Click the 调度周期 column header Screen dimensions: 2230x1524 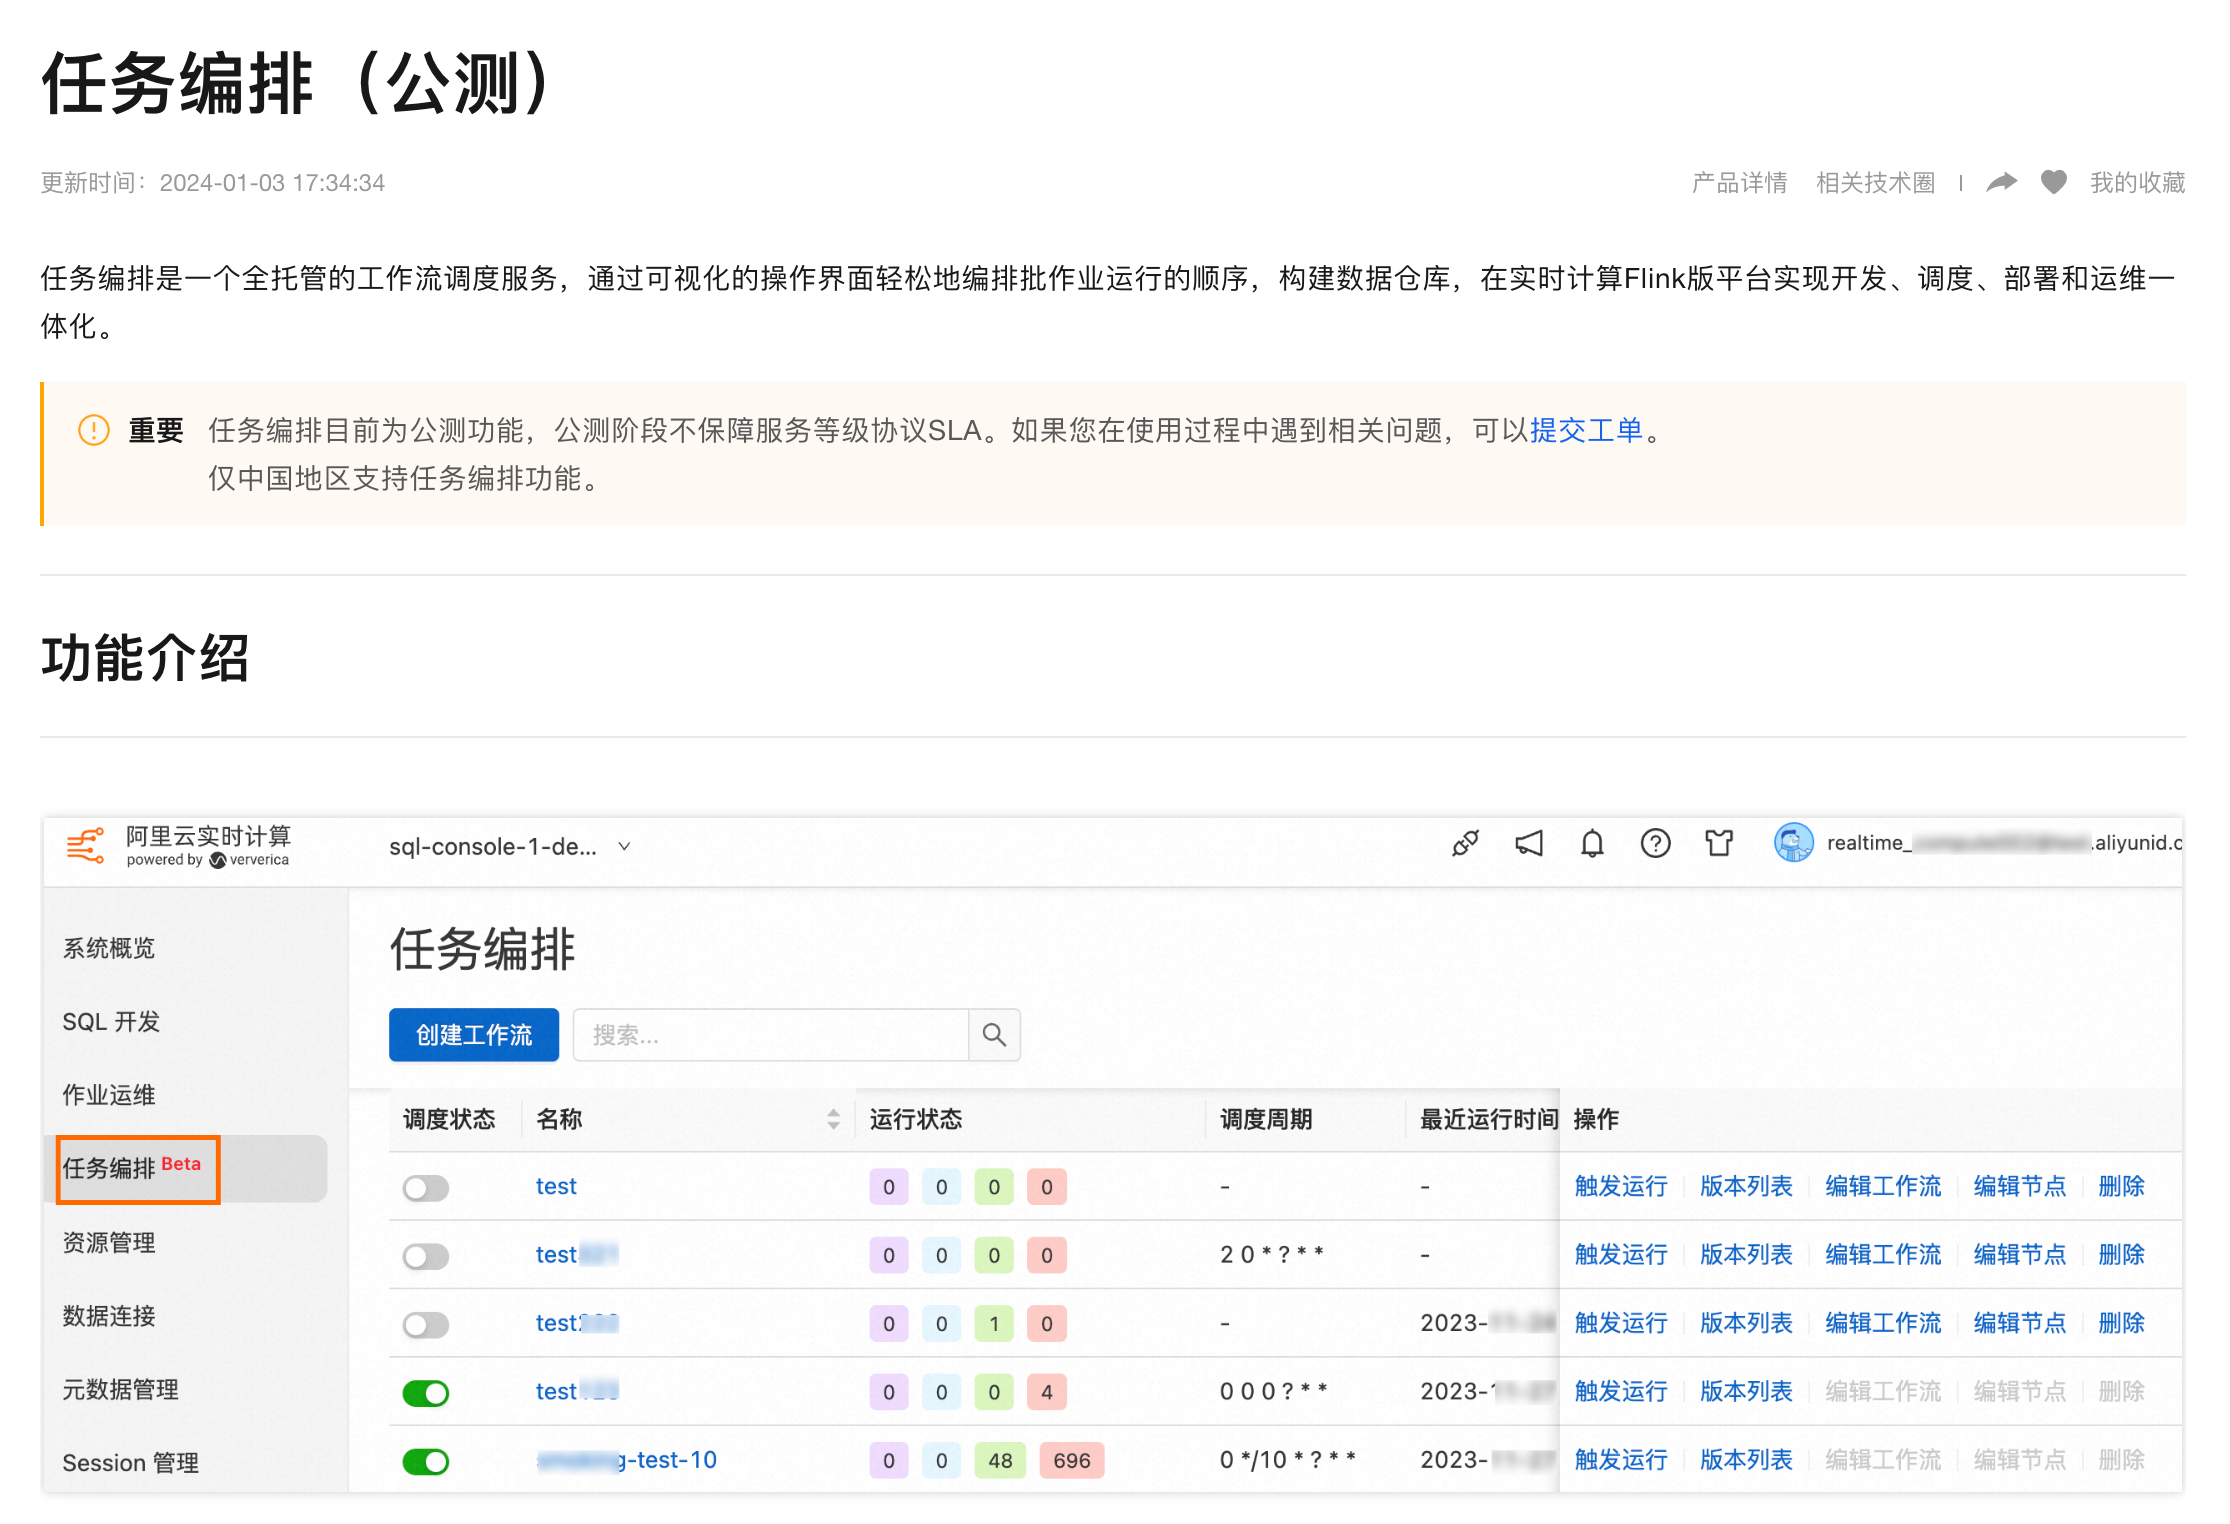(x=1266, y=1119)
